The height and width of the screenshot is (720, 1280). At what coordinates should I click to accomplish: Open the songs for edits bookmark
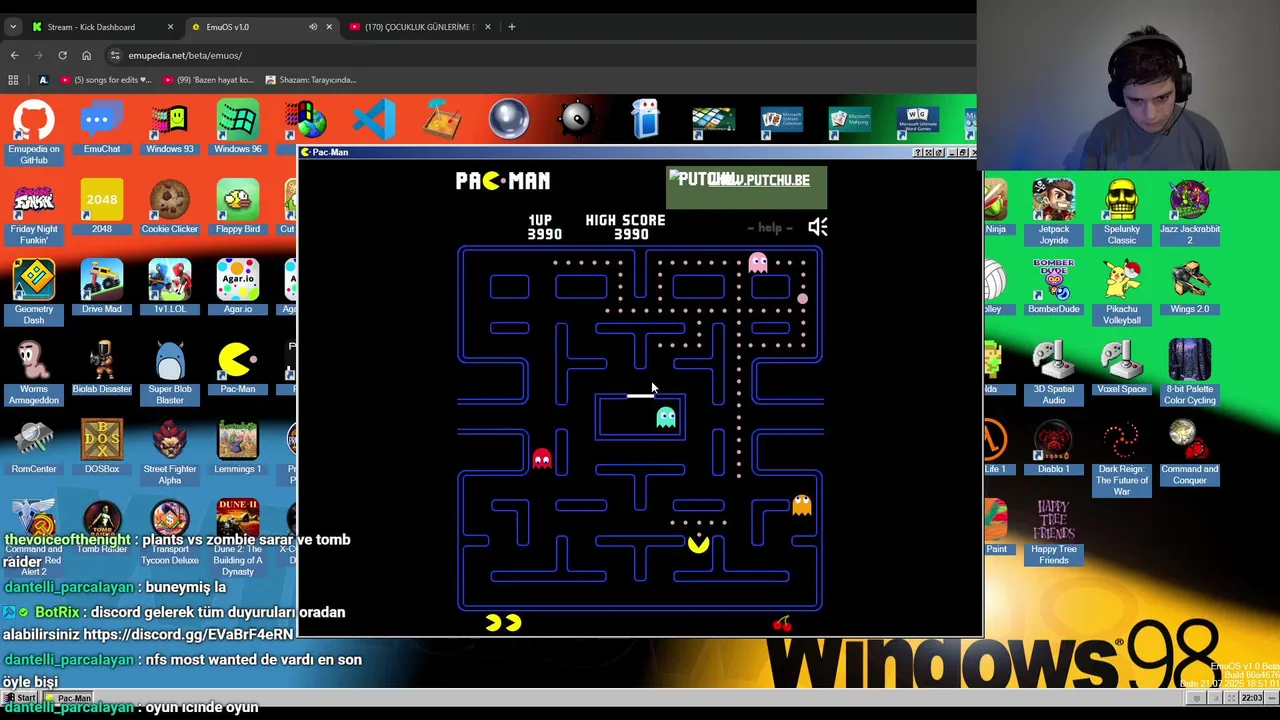pyautogui.click(x=106, y=80)
